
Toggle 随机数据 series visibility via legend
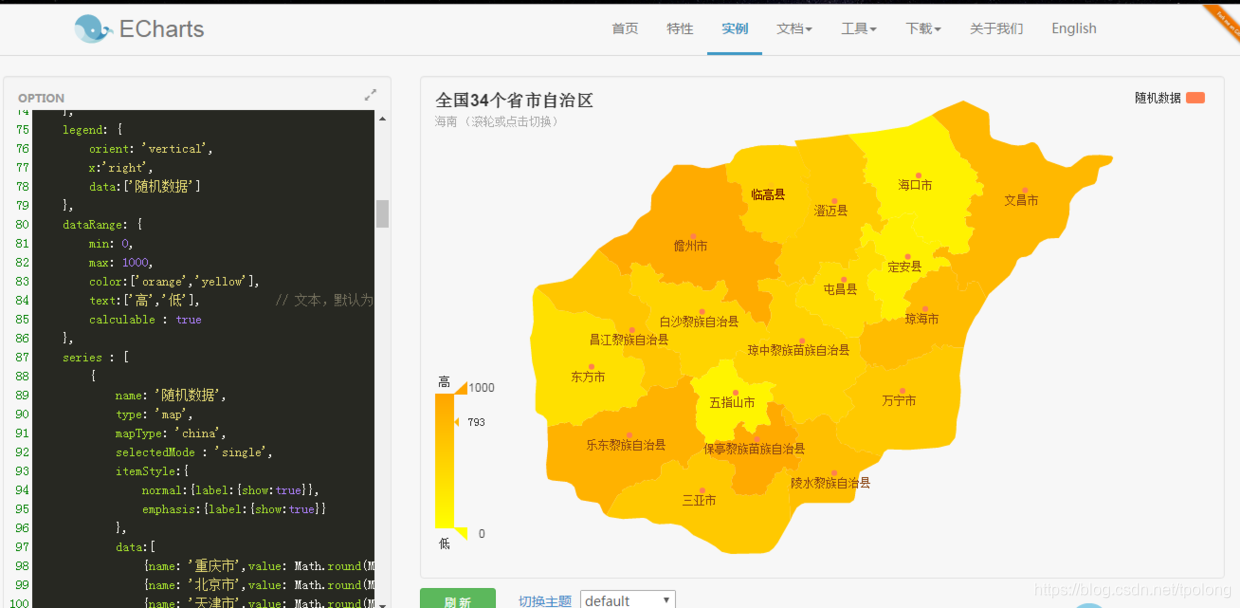point(1160,97)
